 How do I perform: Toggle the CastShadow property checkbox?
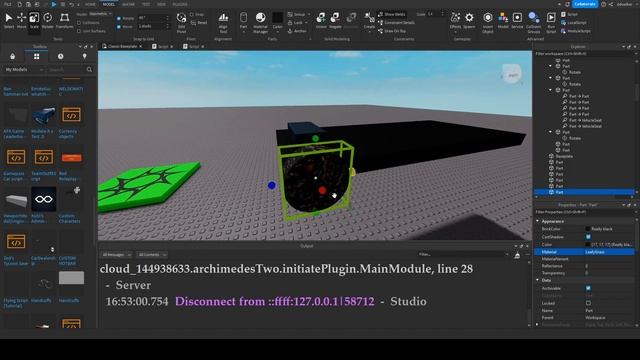(x=588, y=237)
